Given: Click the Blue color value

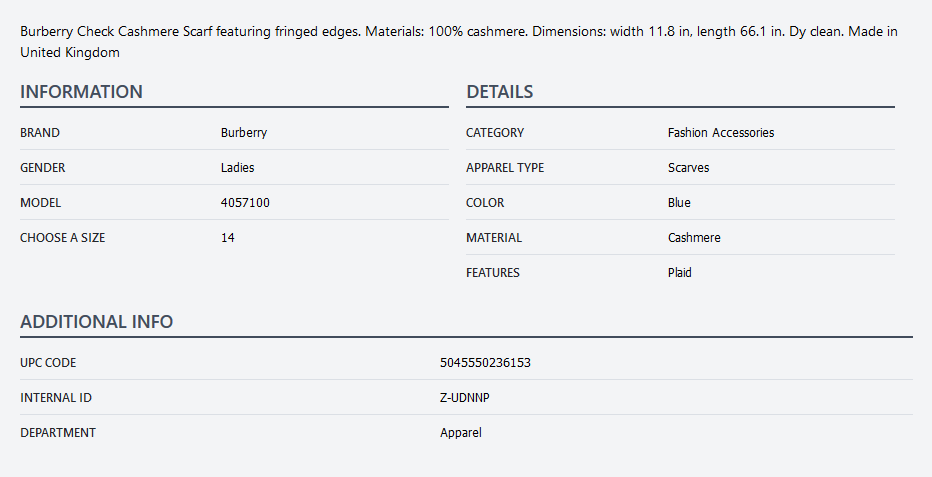Looking at the screenshot, I should click(x=679, y=203).
